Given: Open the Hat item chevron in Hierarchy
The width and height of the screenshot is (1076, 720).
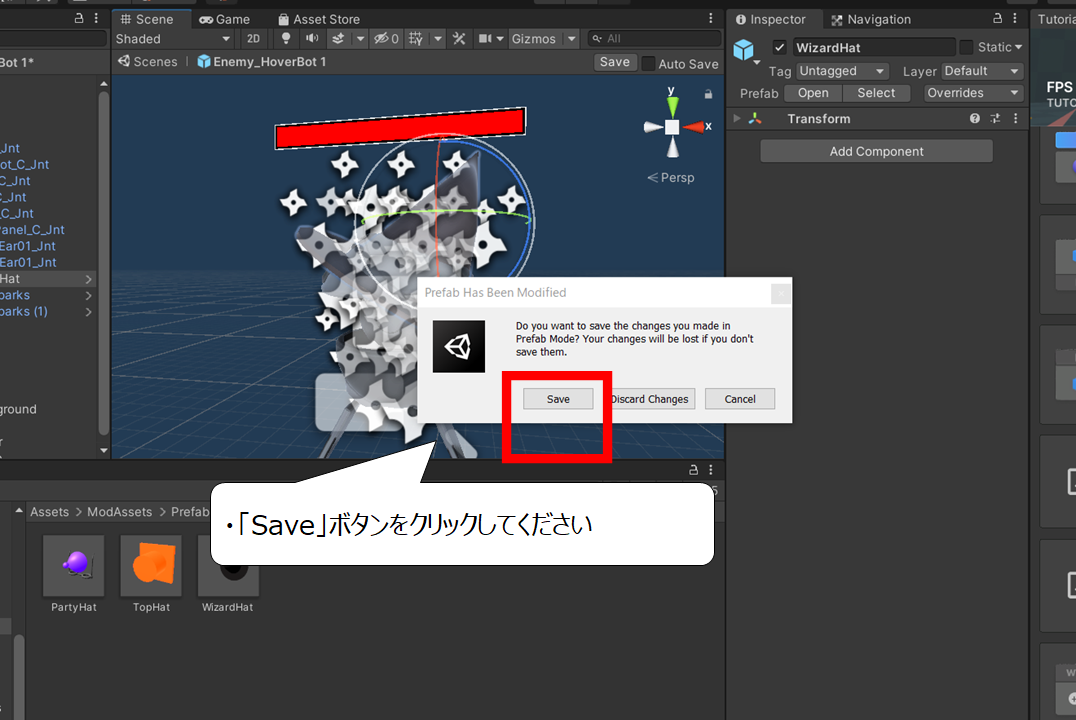Looking at the screenshot, I should [x=89, y=279].
